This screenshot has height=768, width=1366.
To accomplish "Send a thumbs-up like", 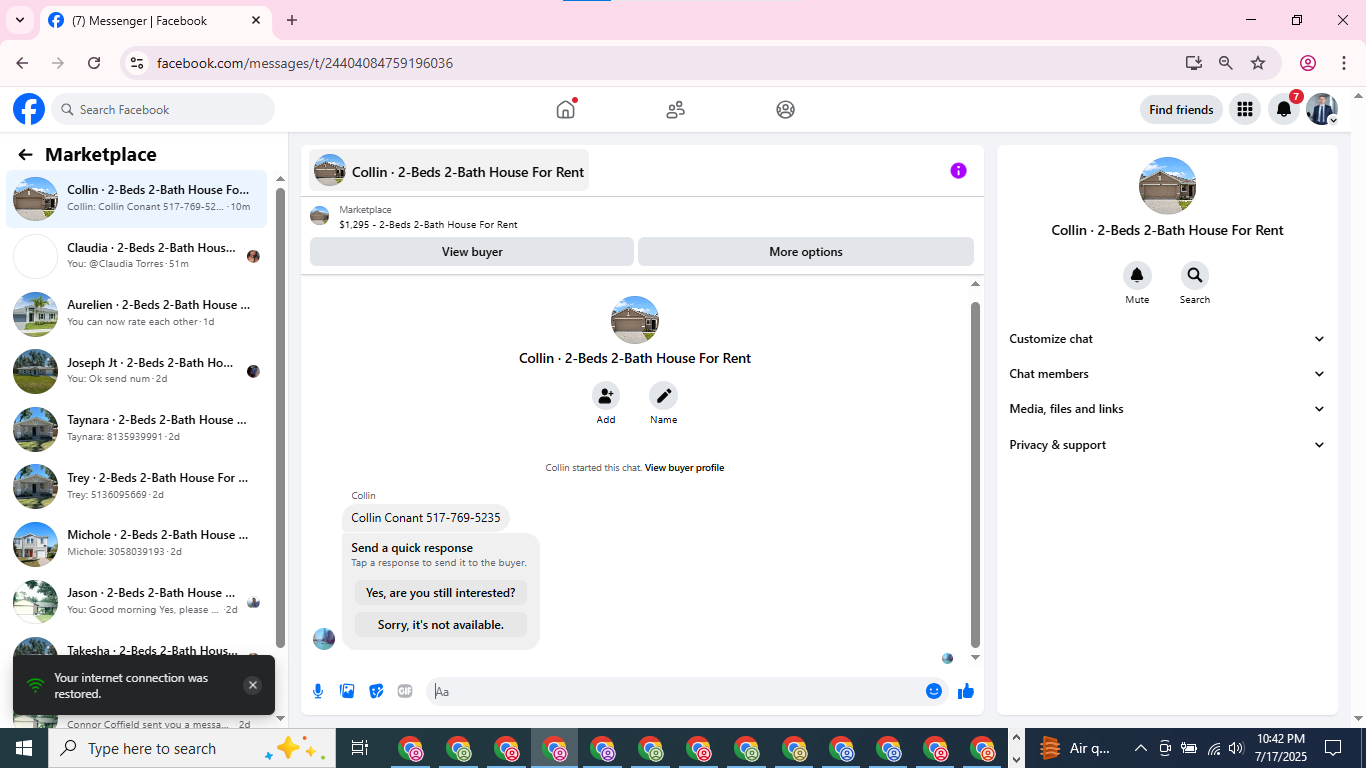I will point(966,691).
